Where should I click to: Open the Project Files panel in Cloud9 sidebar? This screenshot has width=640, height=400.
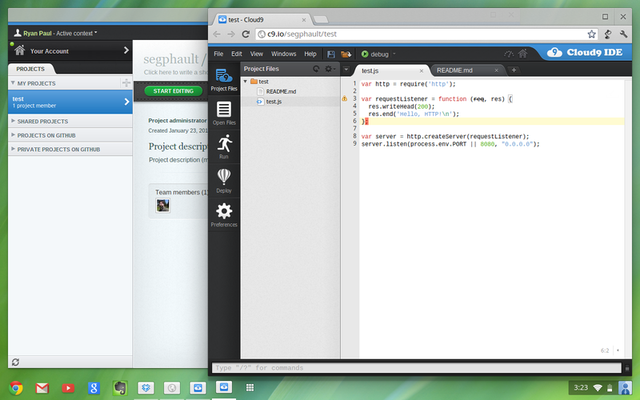[x=224, y=80]
